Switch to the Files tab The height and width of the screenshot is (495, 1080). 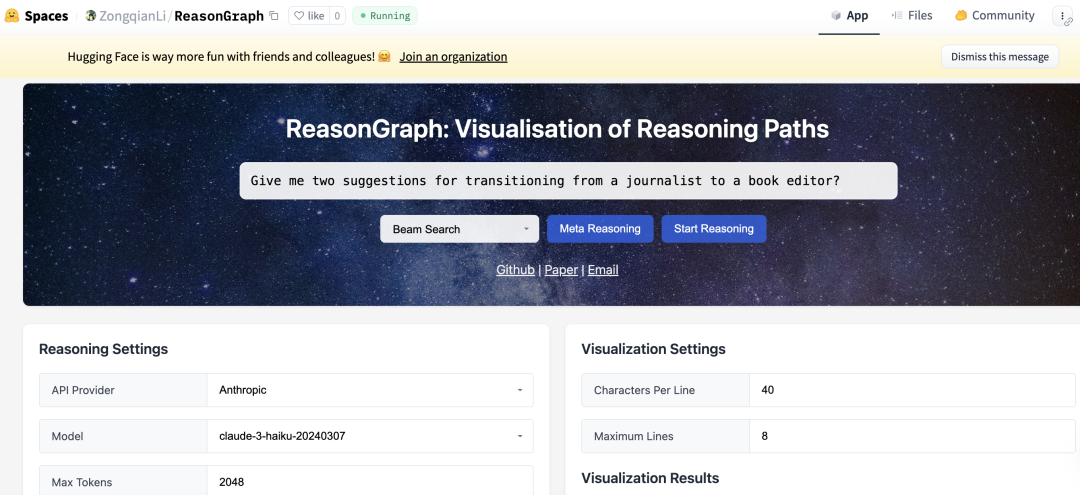[x=912, y=16]
